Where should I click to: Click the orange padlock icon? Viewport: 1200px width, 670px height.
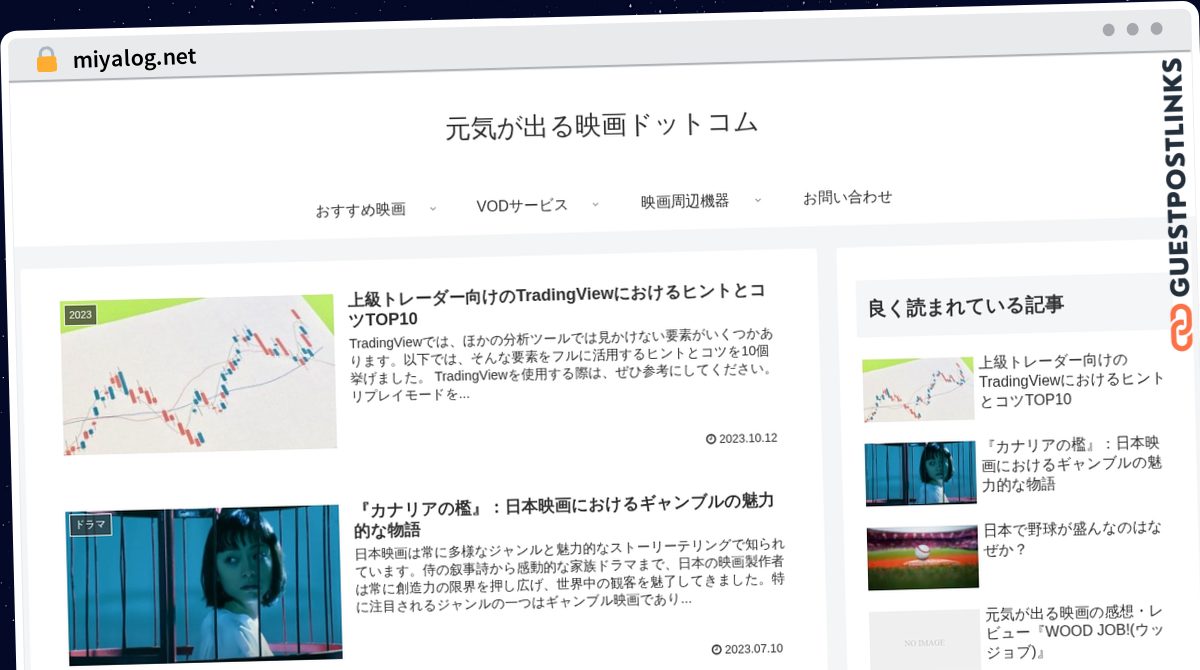click(x=46, y=59)
